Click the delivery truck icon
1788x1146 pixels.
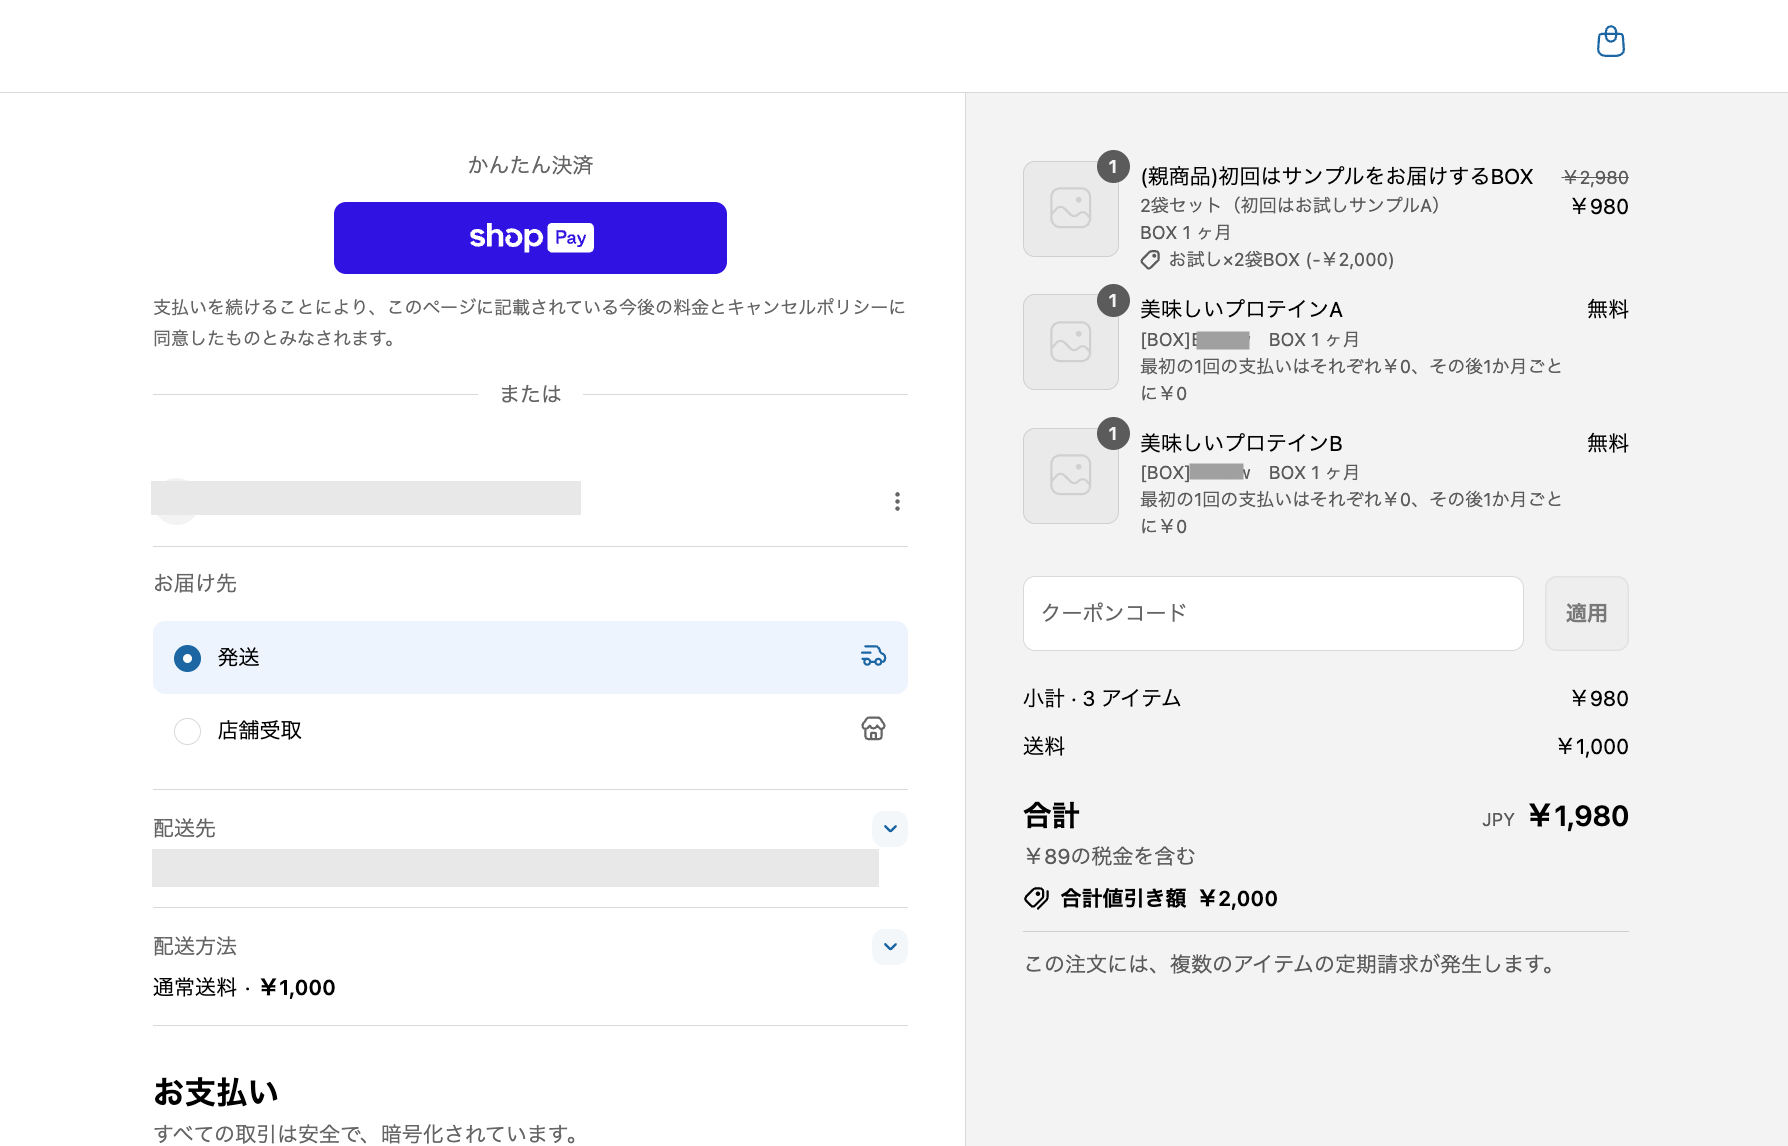point(873,656)
